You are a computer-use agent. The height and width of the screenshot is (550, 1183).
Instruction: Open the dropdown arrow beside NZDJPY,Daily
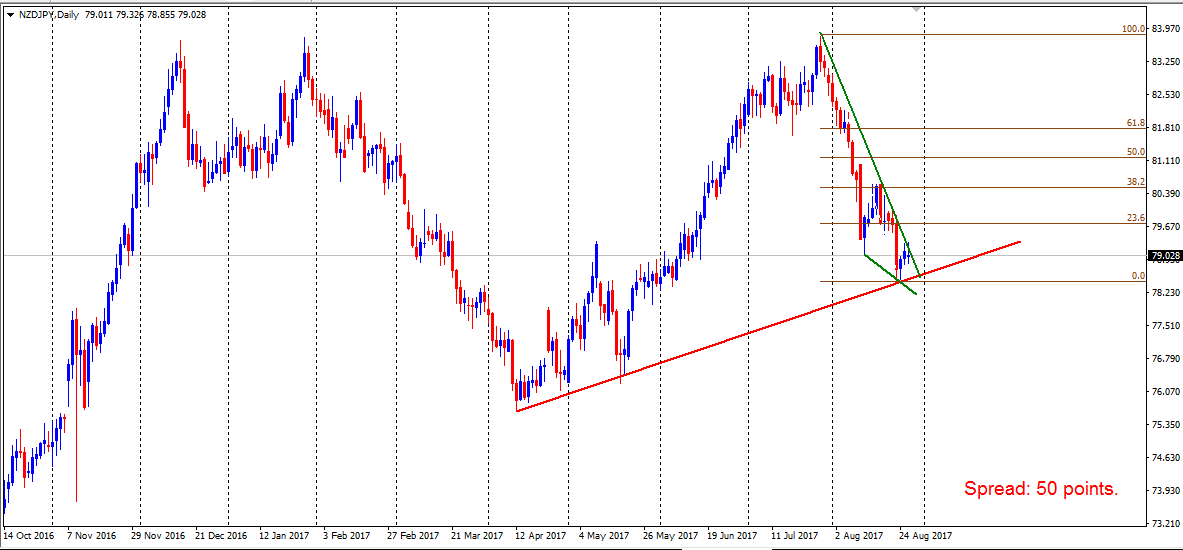tap(10, 14)
